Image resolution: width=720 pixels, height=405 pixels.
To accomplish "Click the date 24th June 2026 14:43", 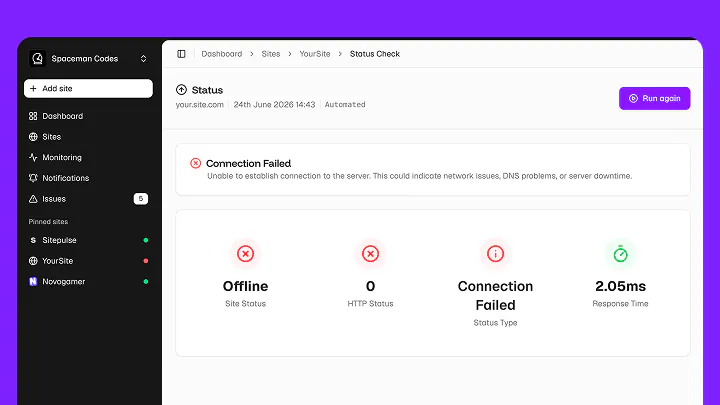I will coord(275,105).
